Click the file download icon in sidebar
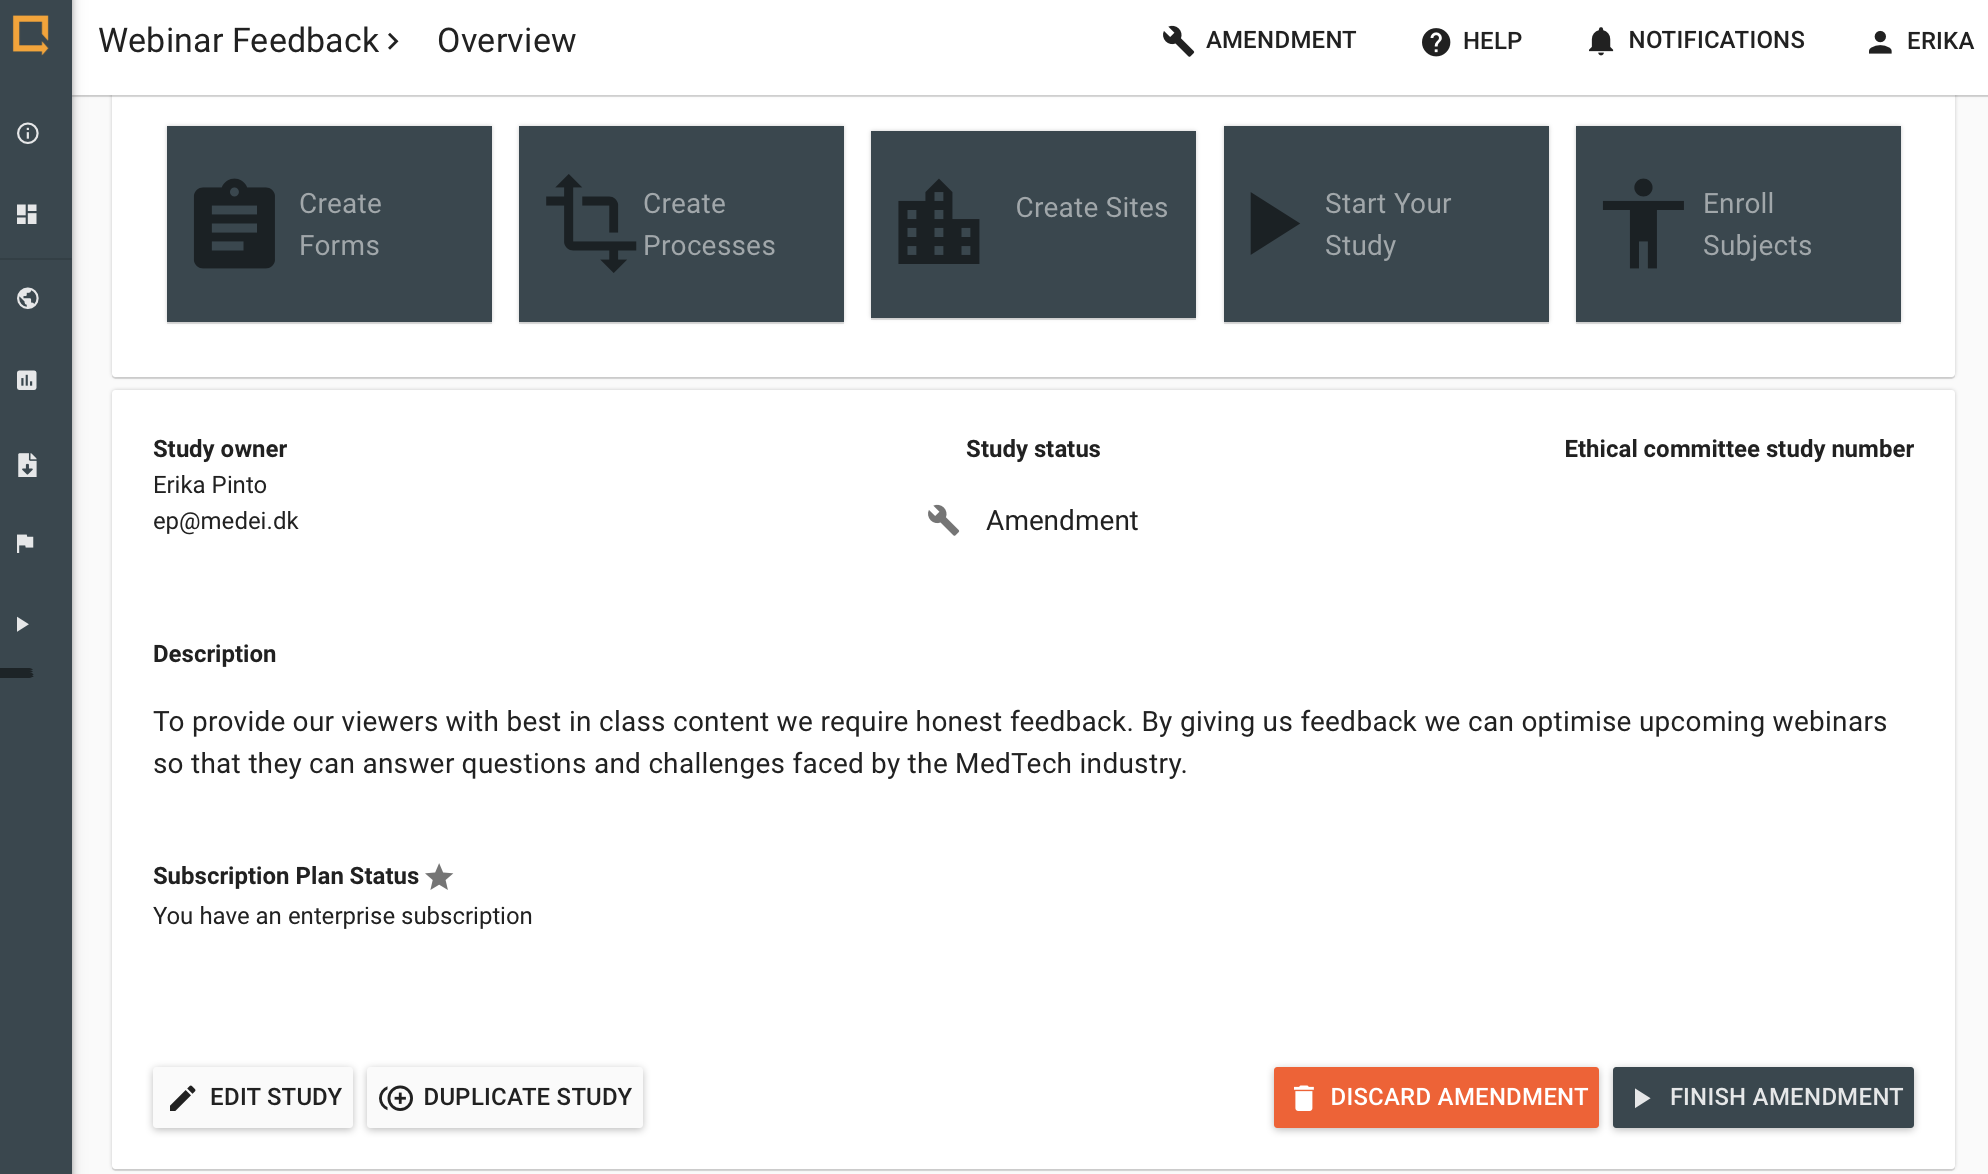Screen dimensions: 1988x1174 tap(28, 465)
